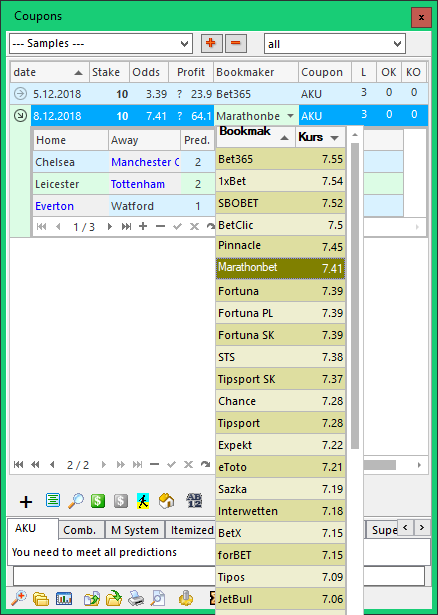The height and width of the screenshot is (615, 438).
Task: Click the Tottenham away team cell
Action: click(144, 184)
